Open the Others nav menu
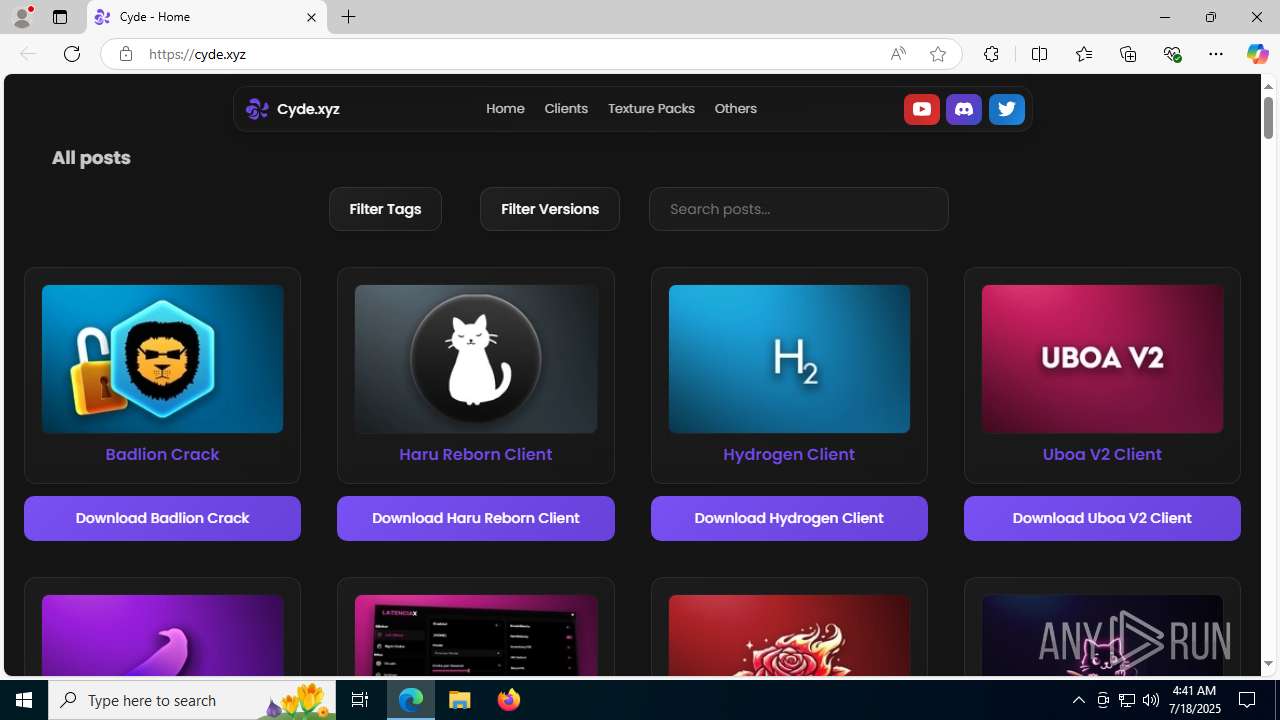This screenshot has height=720, width=1280. point(736,109)
